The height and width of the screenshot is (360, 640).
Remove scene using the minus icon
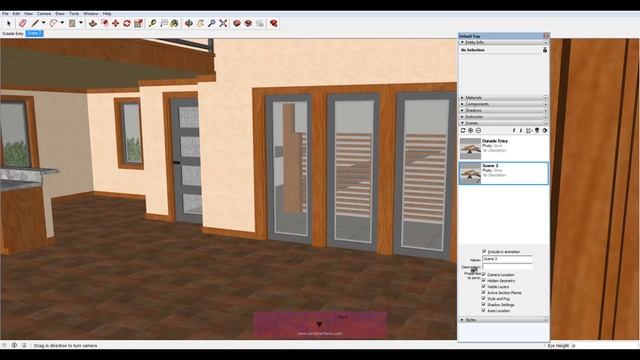(x=478, y=130)
